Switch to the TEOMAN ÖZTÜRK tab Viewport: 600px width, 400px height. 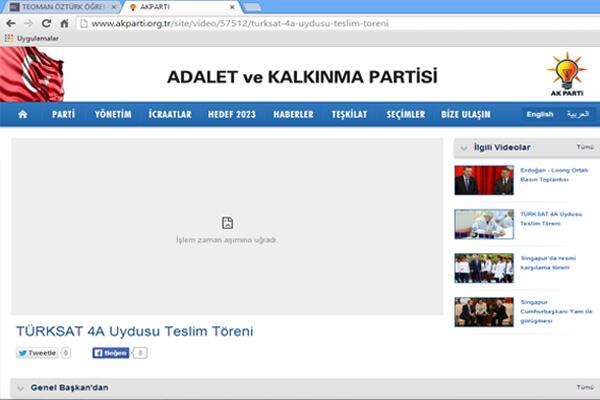(61, 7)
